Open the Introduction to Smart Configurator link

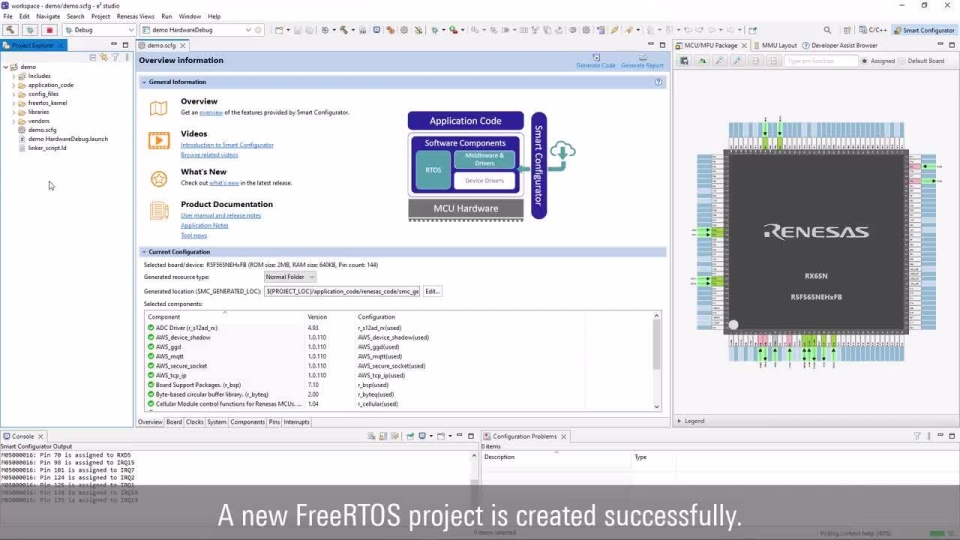(226, 145)
